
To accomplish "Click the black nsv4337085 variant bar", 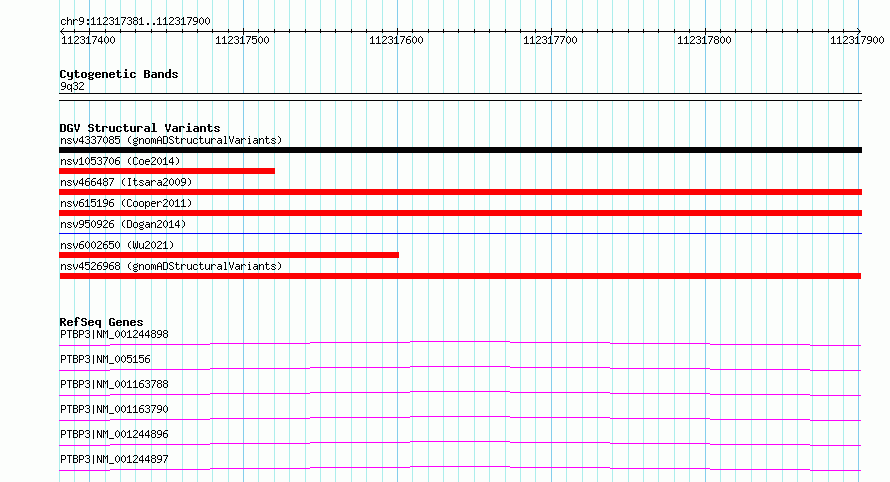I will pos(460,150).
